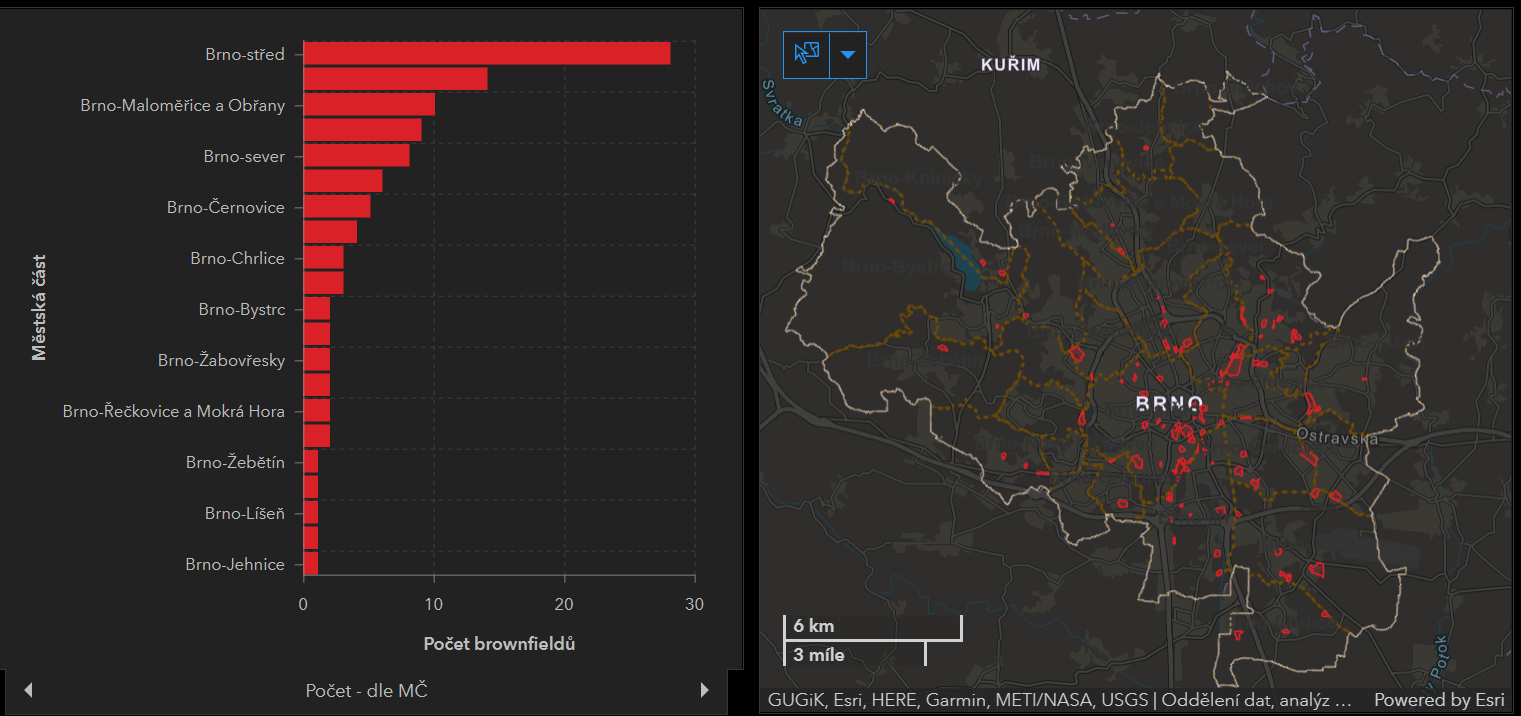Viewport: 1521px width, 716px height.
Task: Select the Brno-sever bar on the chart
Action: click(x=355, y=155)
